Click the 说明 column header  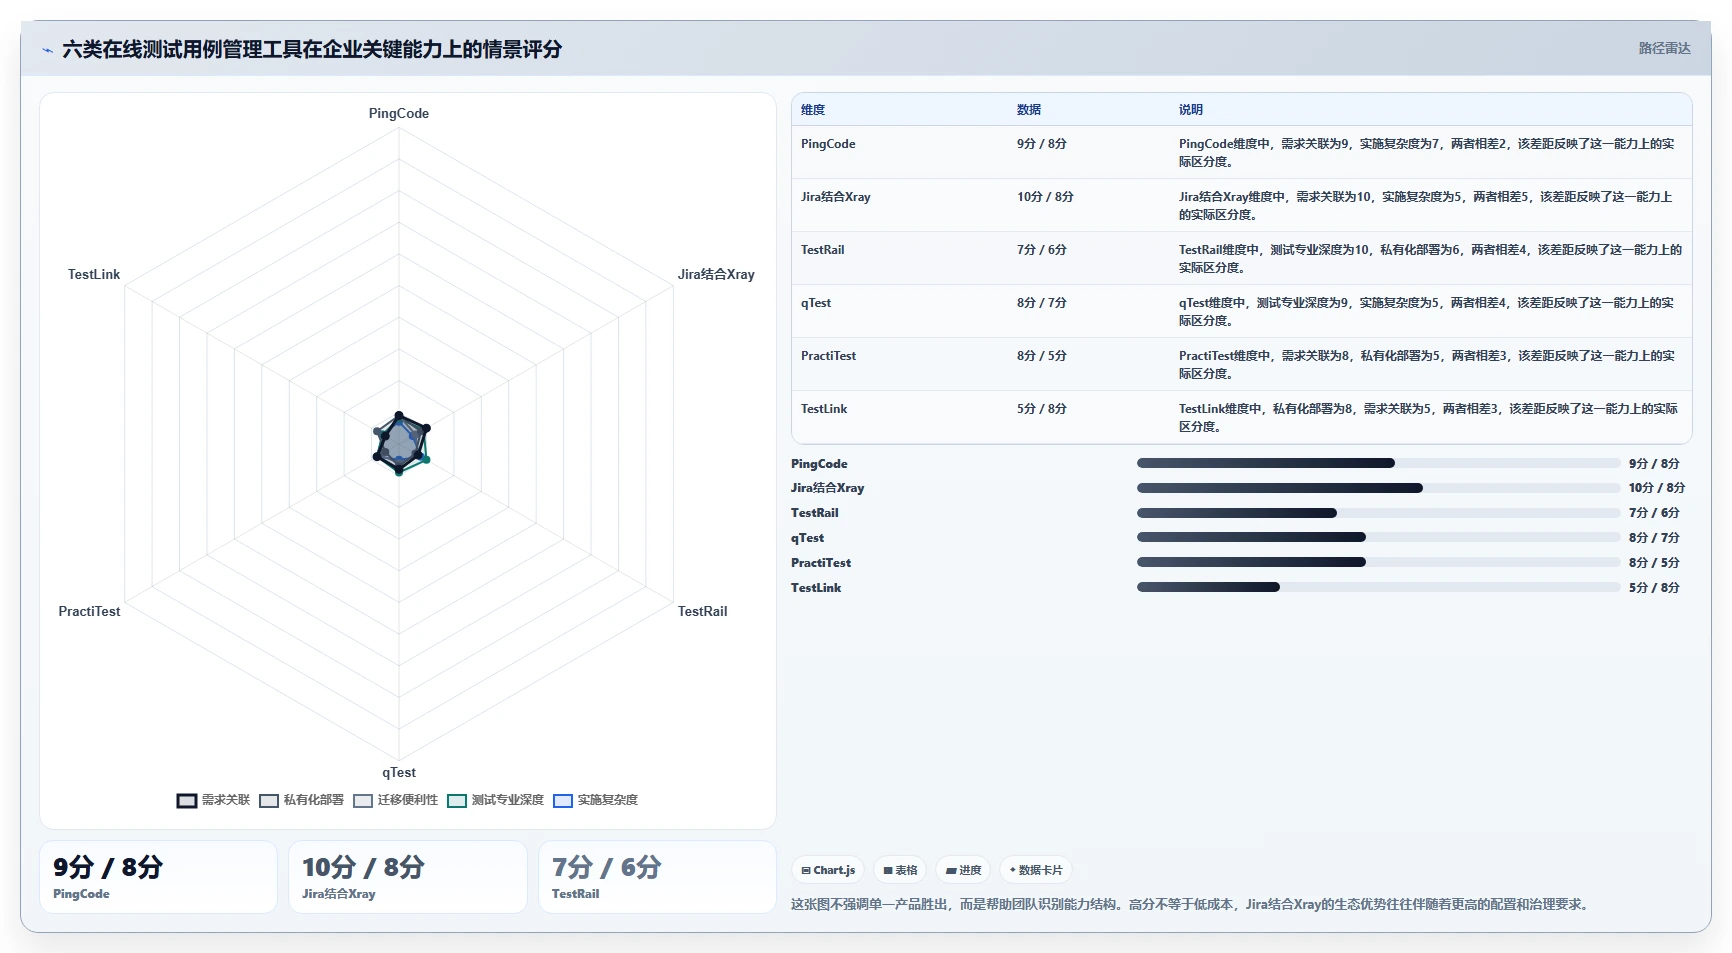pos(1191,110)
